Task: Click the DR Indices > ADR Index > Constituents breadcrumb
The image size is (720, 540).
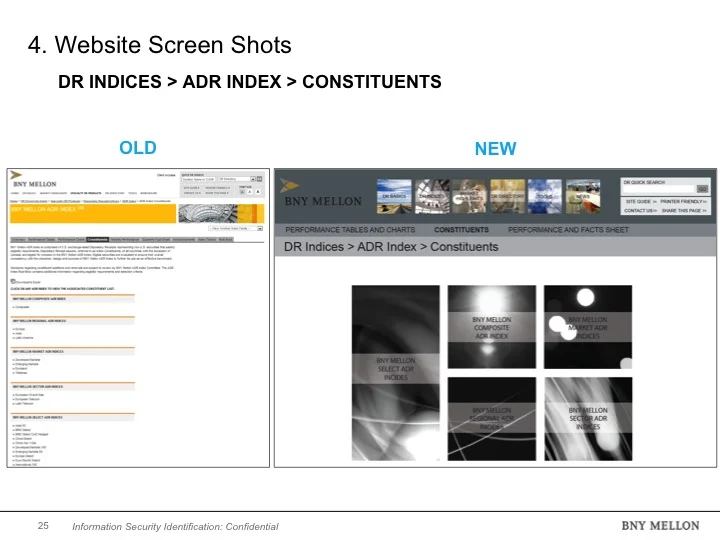Action: coord(391,247)
